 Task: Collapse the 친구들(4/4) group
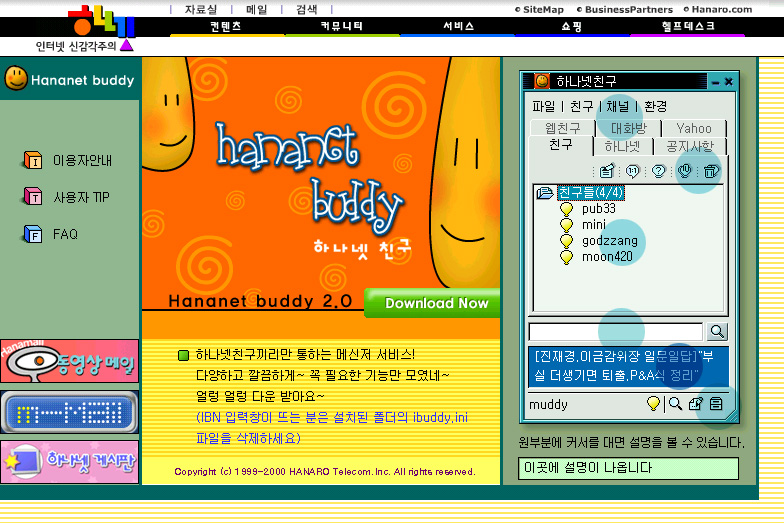[591, 192]
